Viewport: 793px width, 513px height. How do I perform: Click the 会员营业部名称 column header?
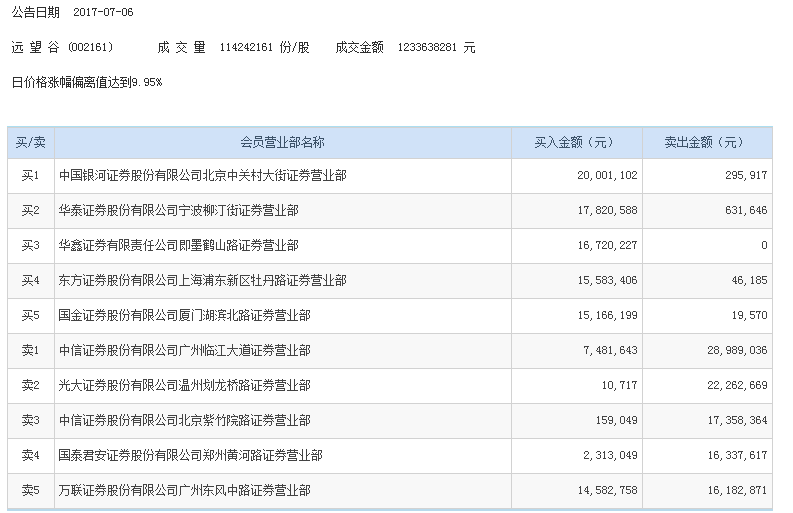[282, 143]
